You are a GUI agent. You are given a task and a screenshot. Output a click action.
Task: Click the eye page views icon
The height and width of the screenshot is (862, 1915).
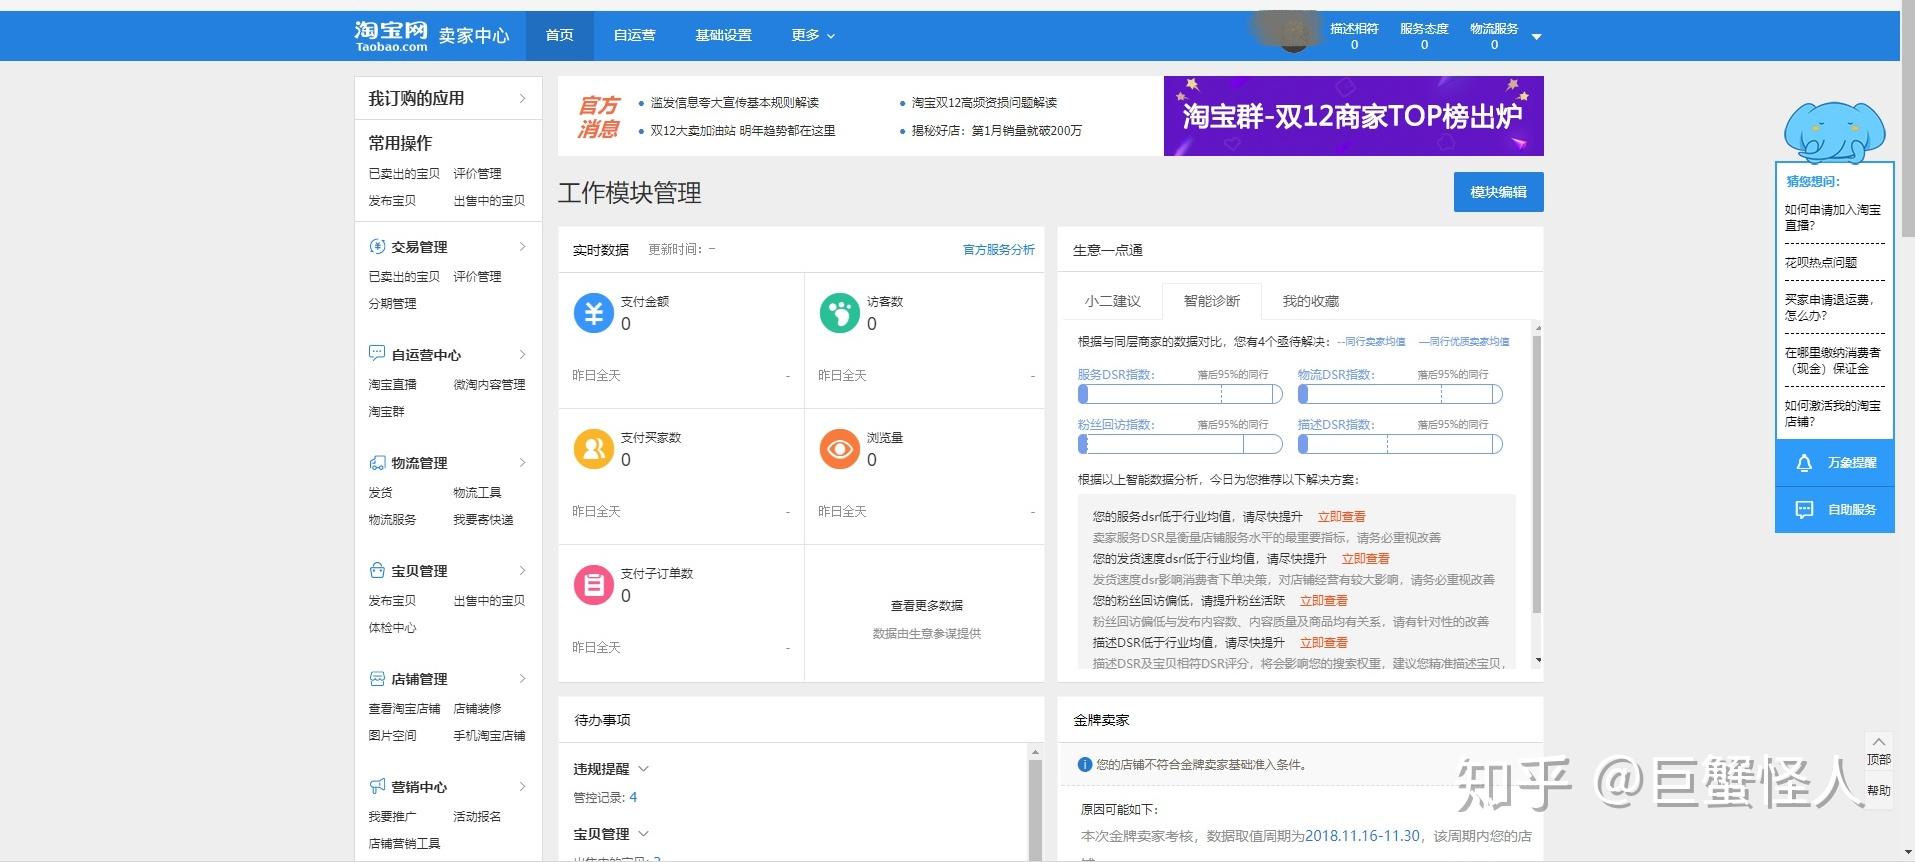839,449
